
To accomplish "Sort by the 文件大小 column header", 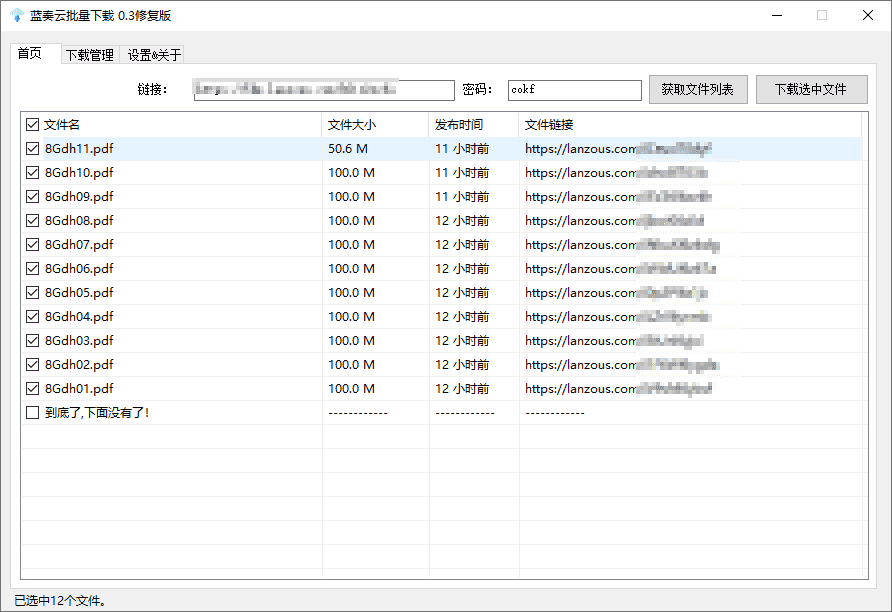I will (351, 125).
